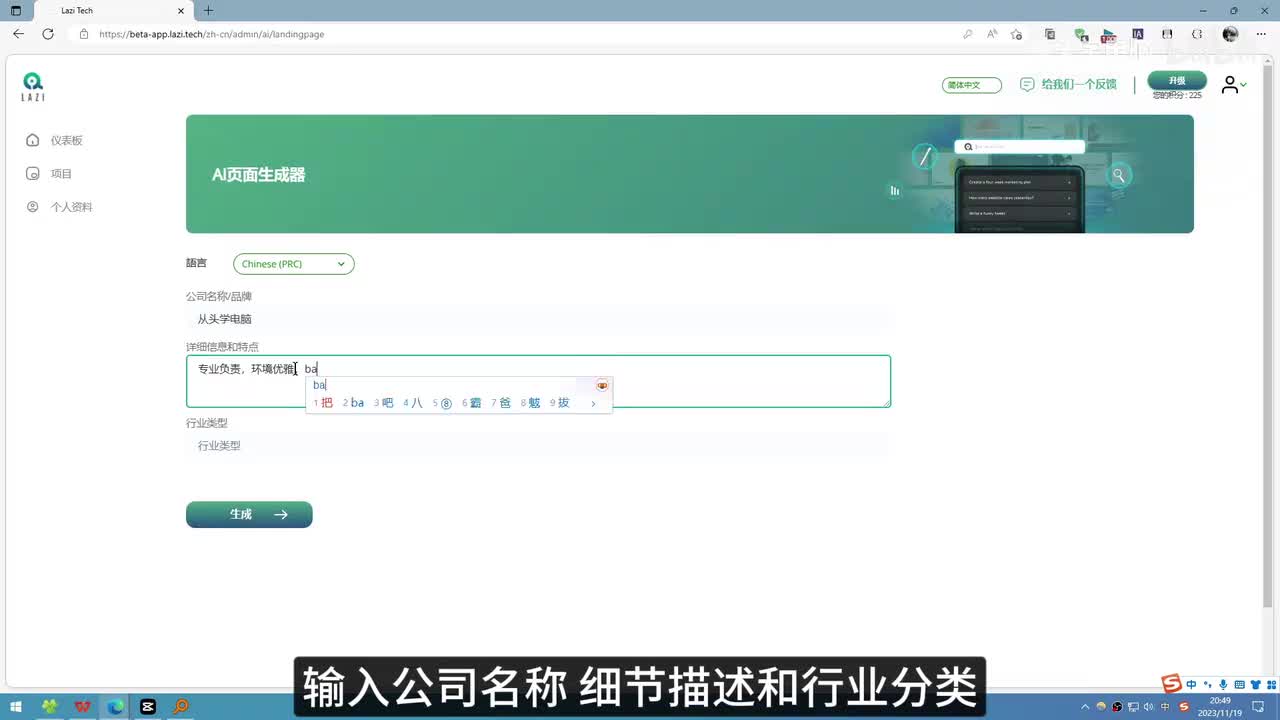This screenshot has height=720, width=1280.
Task: Click the Lazi logo in sidebar
Action: point(33,86)
